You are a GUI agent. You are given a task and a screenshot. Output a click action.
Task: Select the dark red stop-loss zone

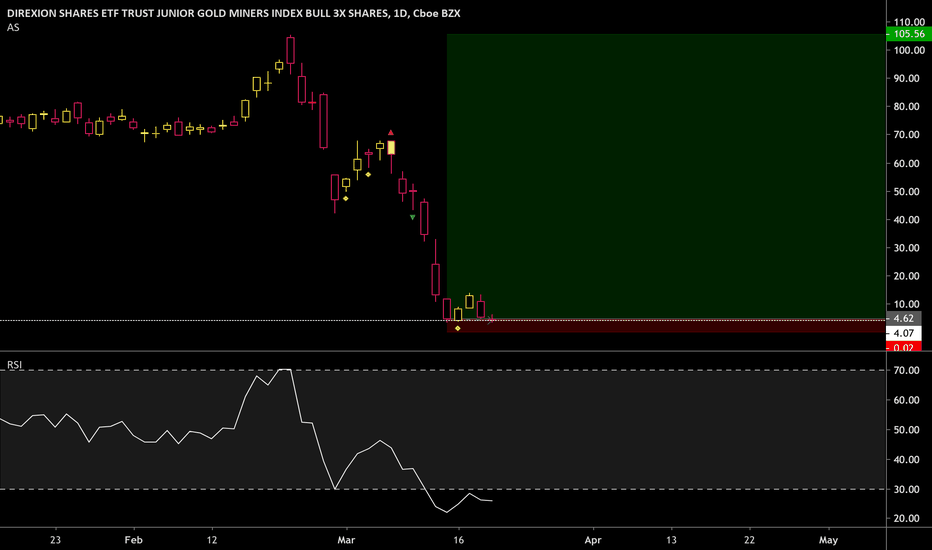[666, 326]
